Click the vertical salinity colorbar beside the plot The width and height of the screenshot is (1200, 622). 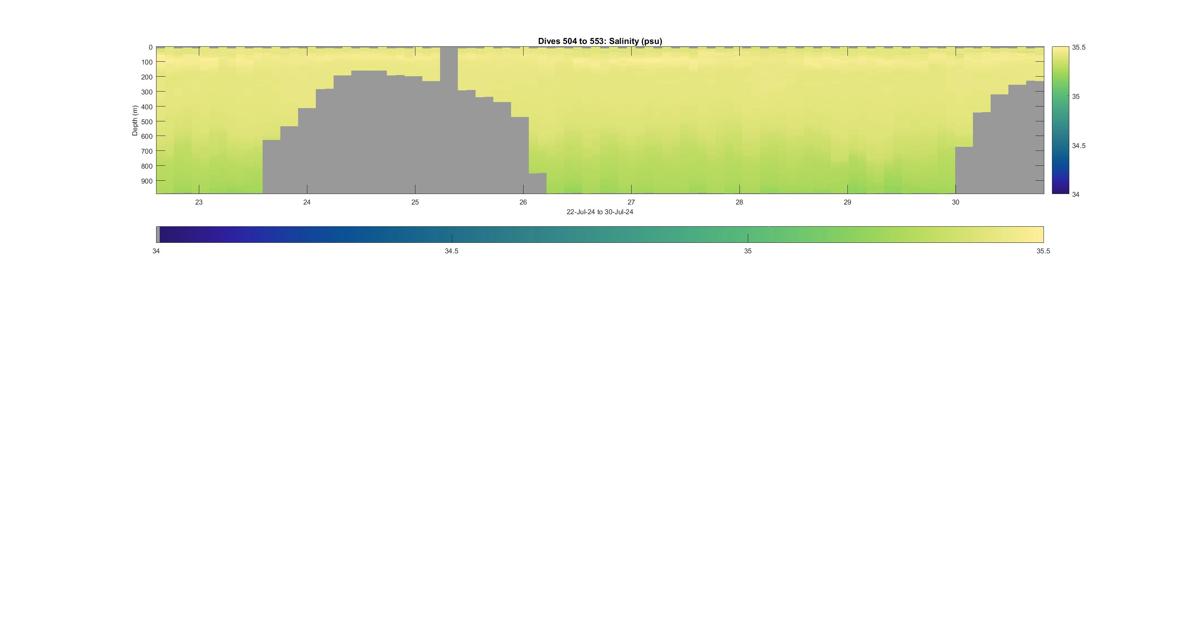point(1060,120)
